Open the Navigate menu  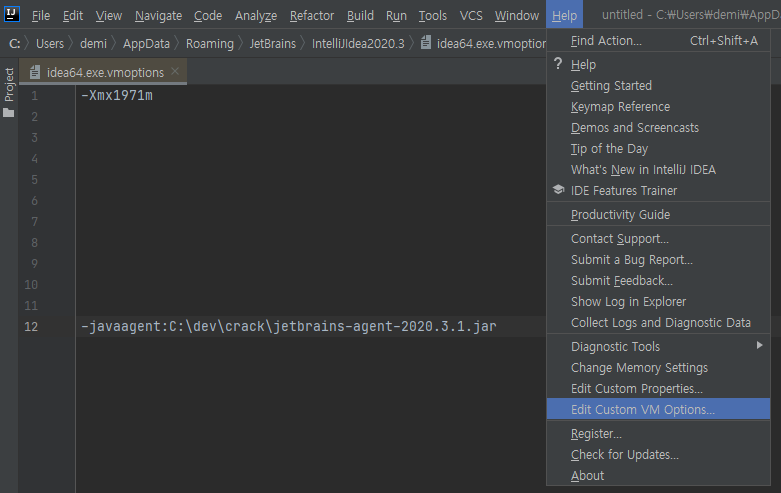pyautogui.click(x=158, y=16)
